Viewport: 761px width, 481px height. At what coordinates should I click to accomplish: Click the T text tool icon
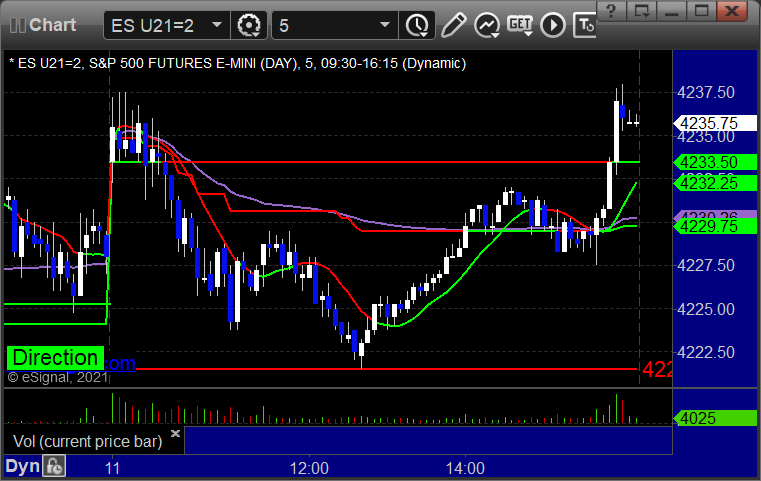(x=585, y=25)
